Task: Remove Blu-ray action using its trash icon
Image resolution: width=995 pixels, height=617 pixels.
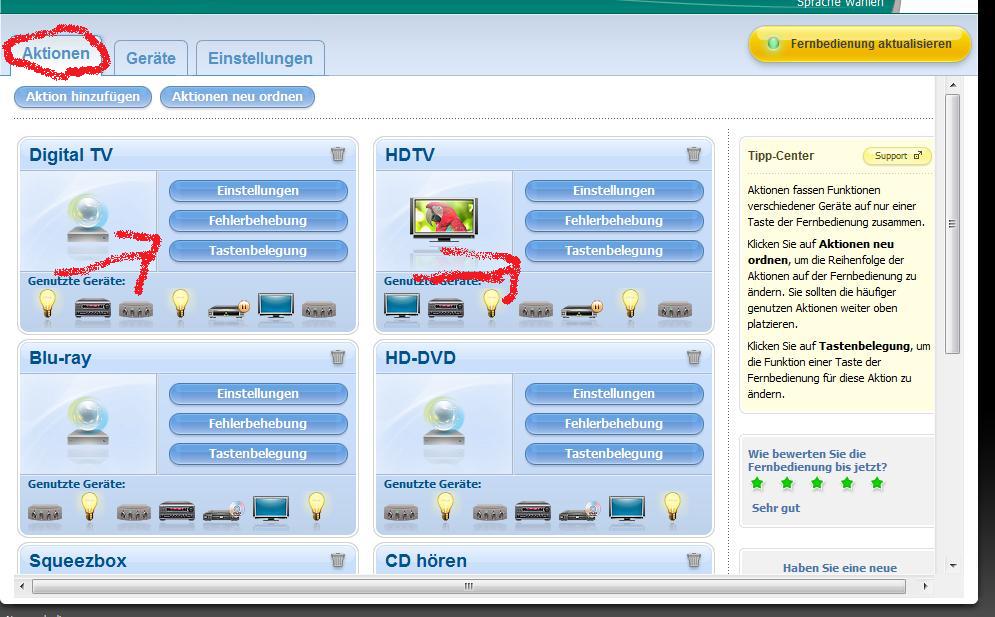Action: click(x=338, y=357)
